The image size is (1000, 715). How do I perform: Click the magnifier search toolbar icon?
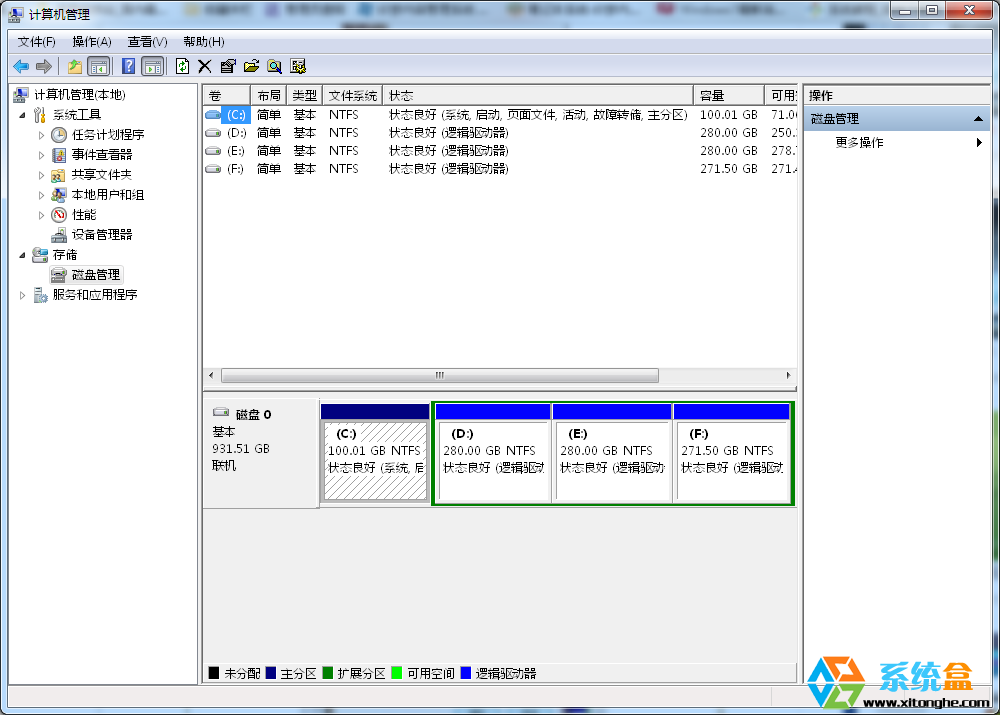pos(274,66)
